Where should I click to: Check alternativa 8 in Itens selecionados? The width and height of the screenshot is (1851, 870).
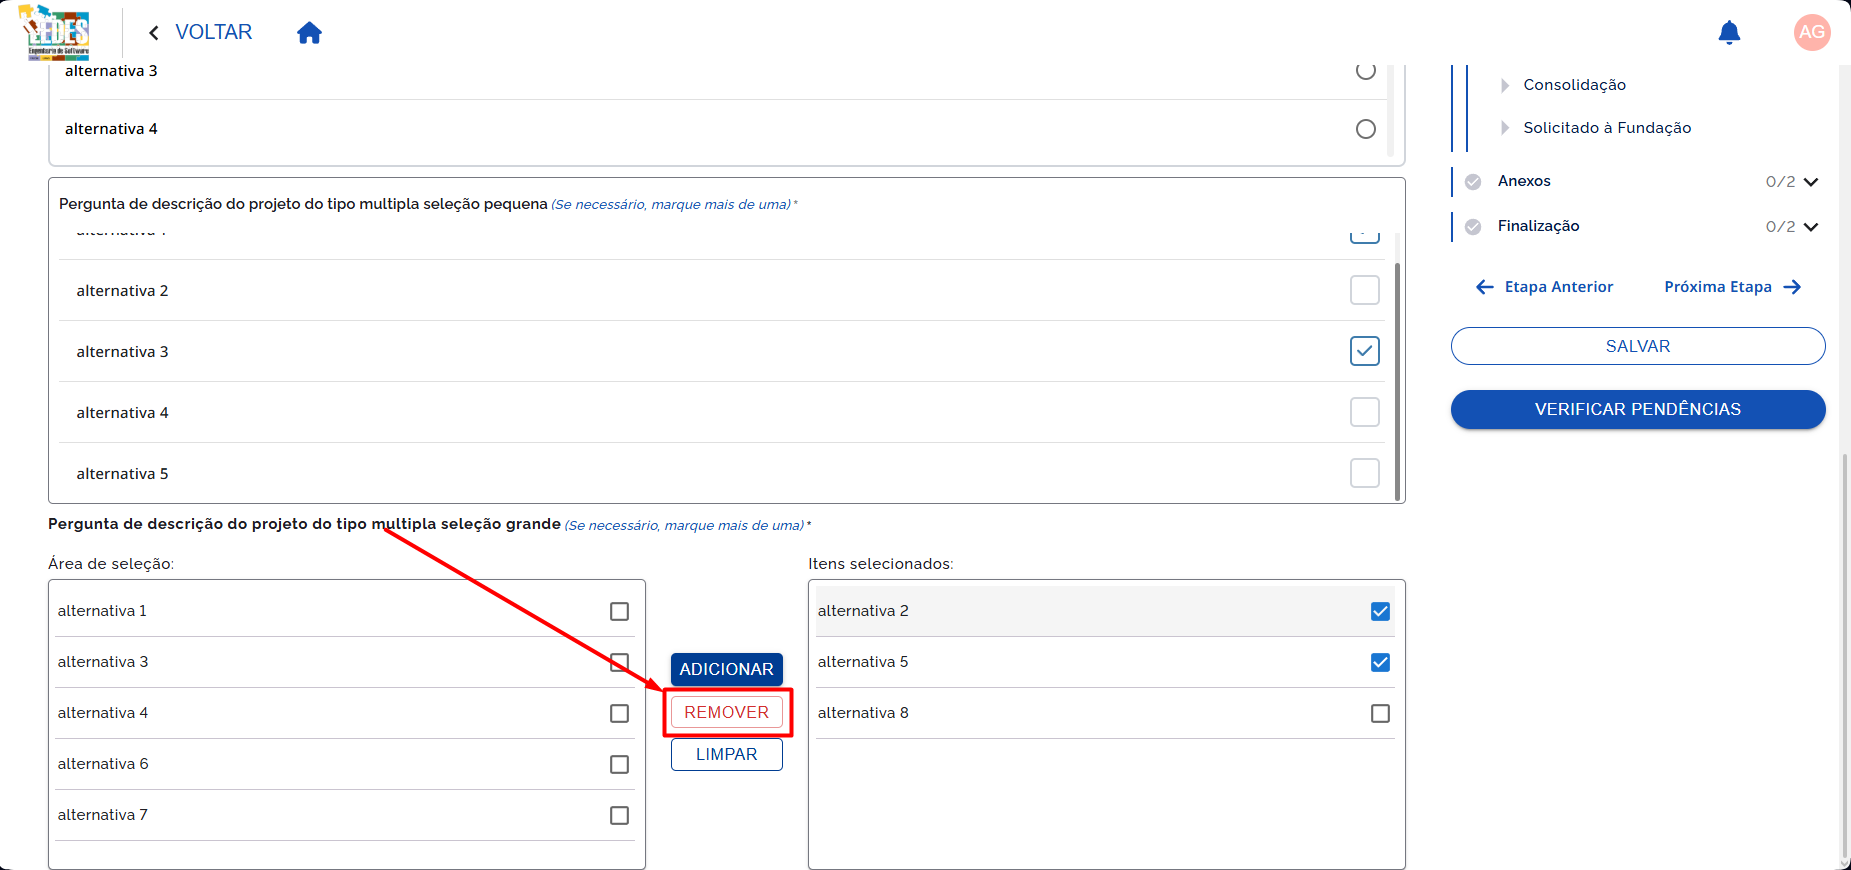coord(1380,713)
